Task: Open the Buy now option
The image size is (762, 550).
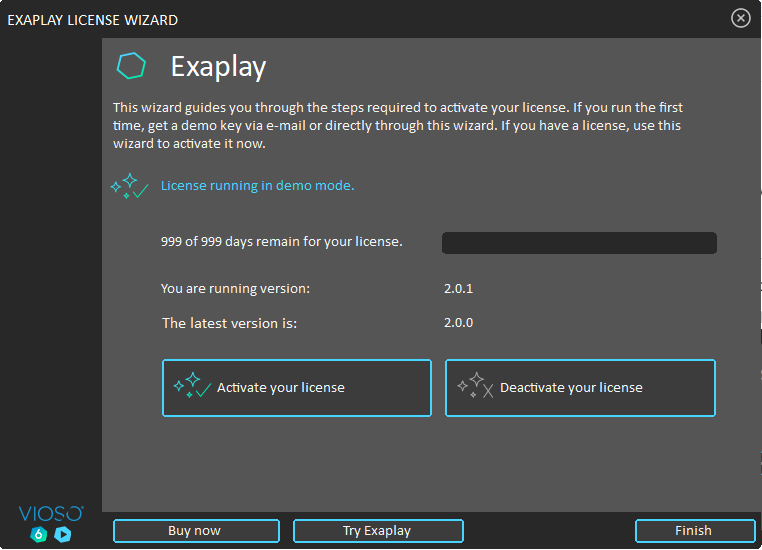Action: click(195, 531)
